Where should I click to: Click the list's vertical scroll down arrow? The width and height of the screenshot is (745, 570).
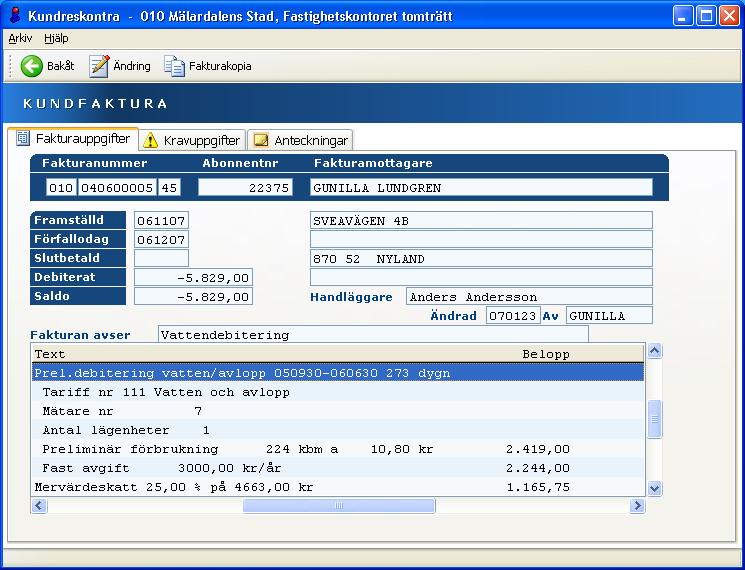[655, 488]
